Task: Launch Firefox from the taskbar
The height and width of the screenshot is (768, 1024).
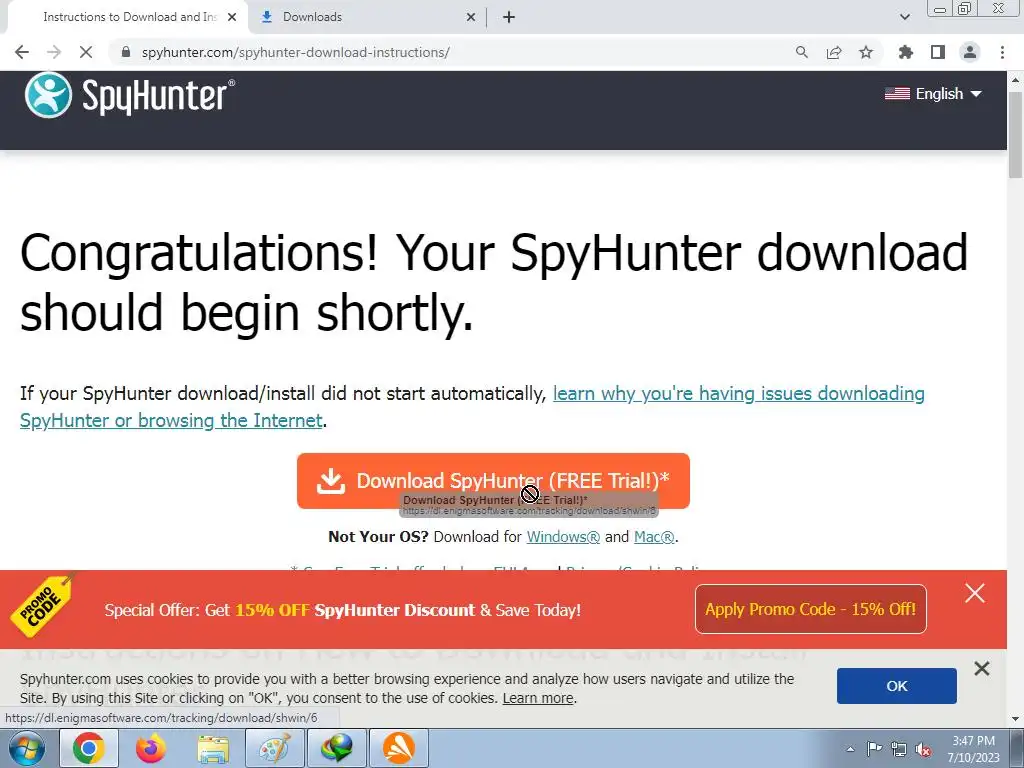Action: [151, 748]
